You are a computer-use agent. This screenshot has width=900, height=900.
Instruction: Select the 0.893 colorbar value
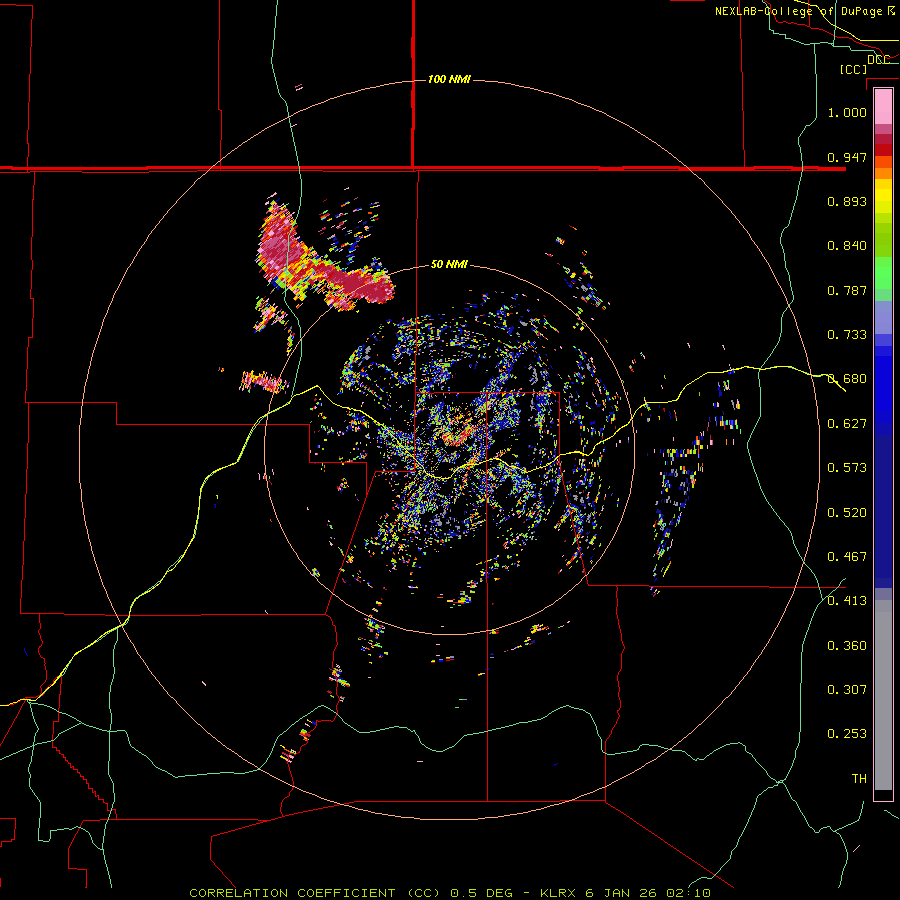847,201
